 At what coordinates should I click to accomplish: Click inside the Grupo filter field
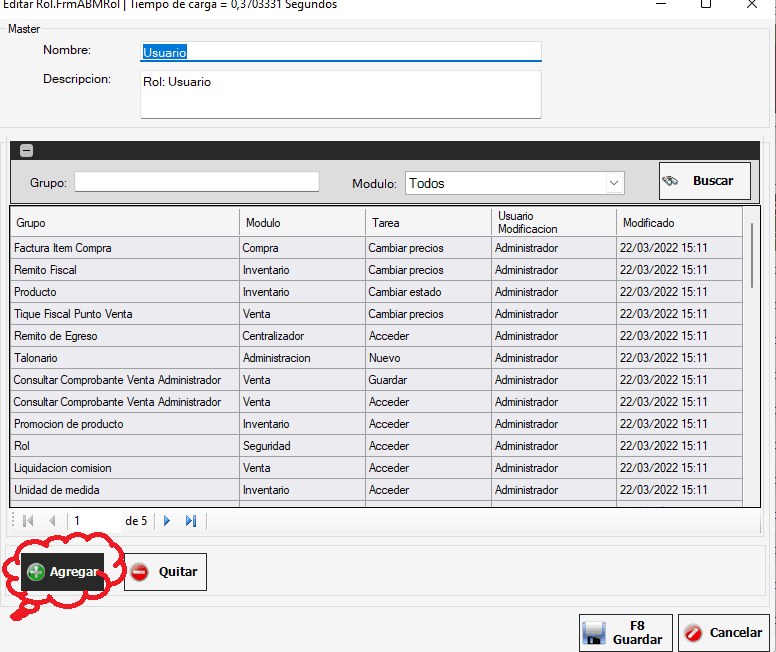pos(196,182)
